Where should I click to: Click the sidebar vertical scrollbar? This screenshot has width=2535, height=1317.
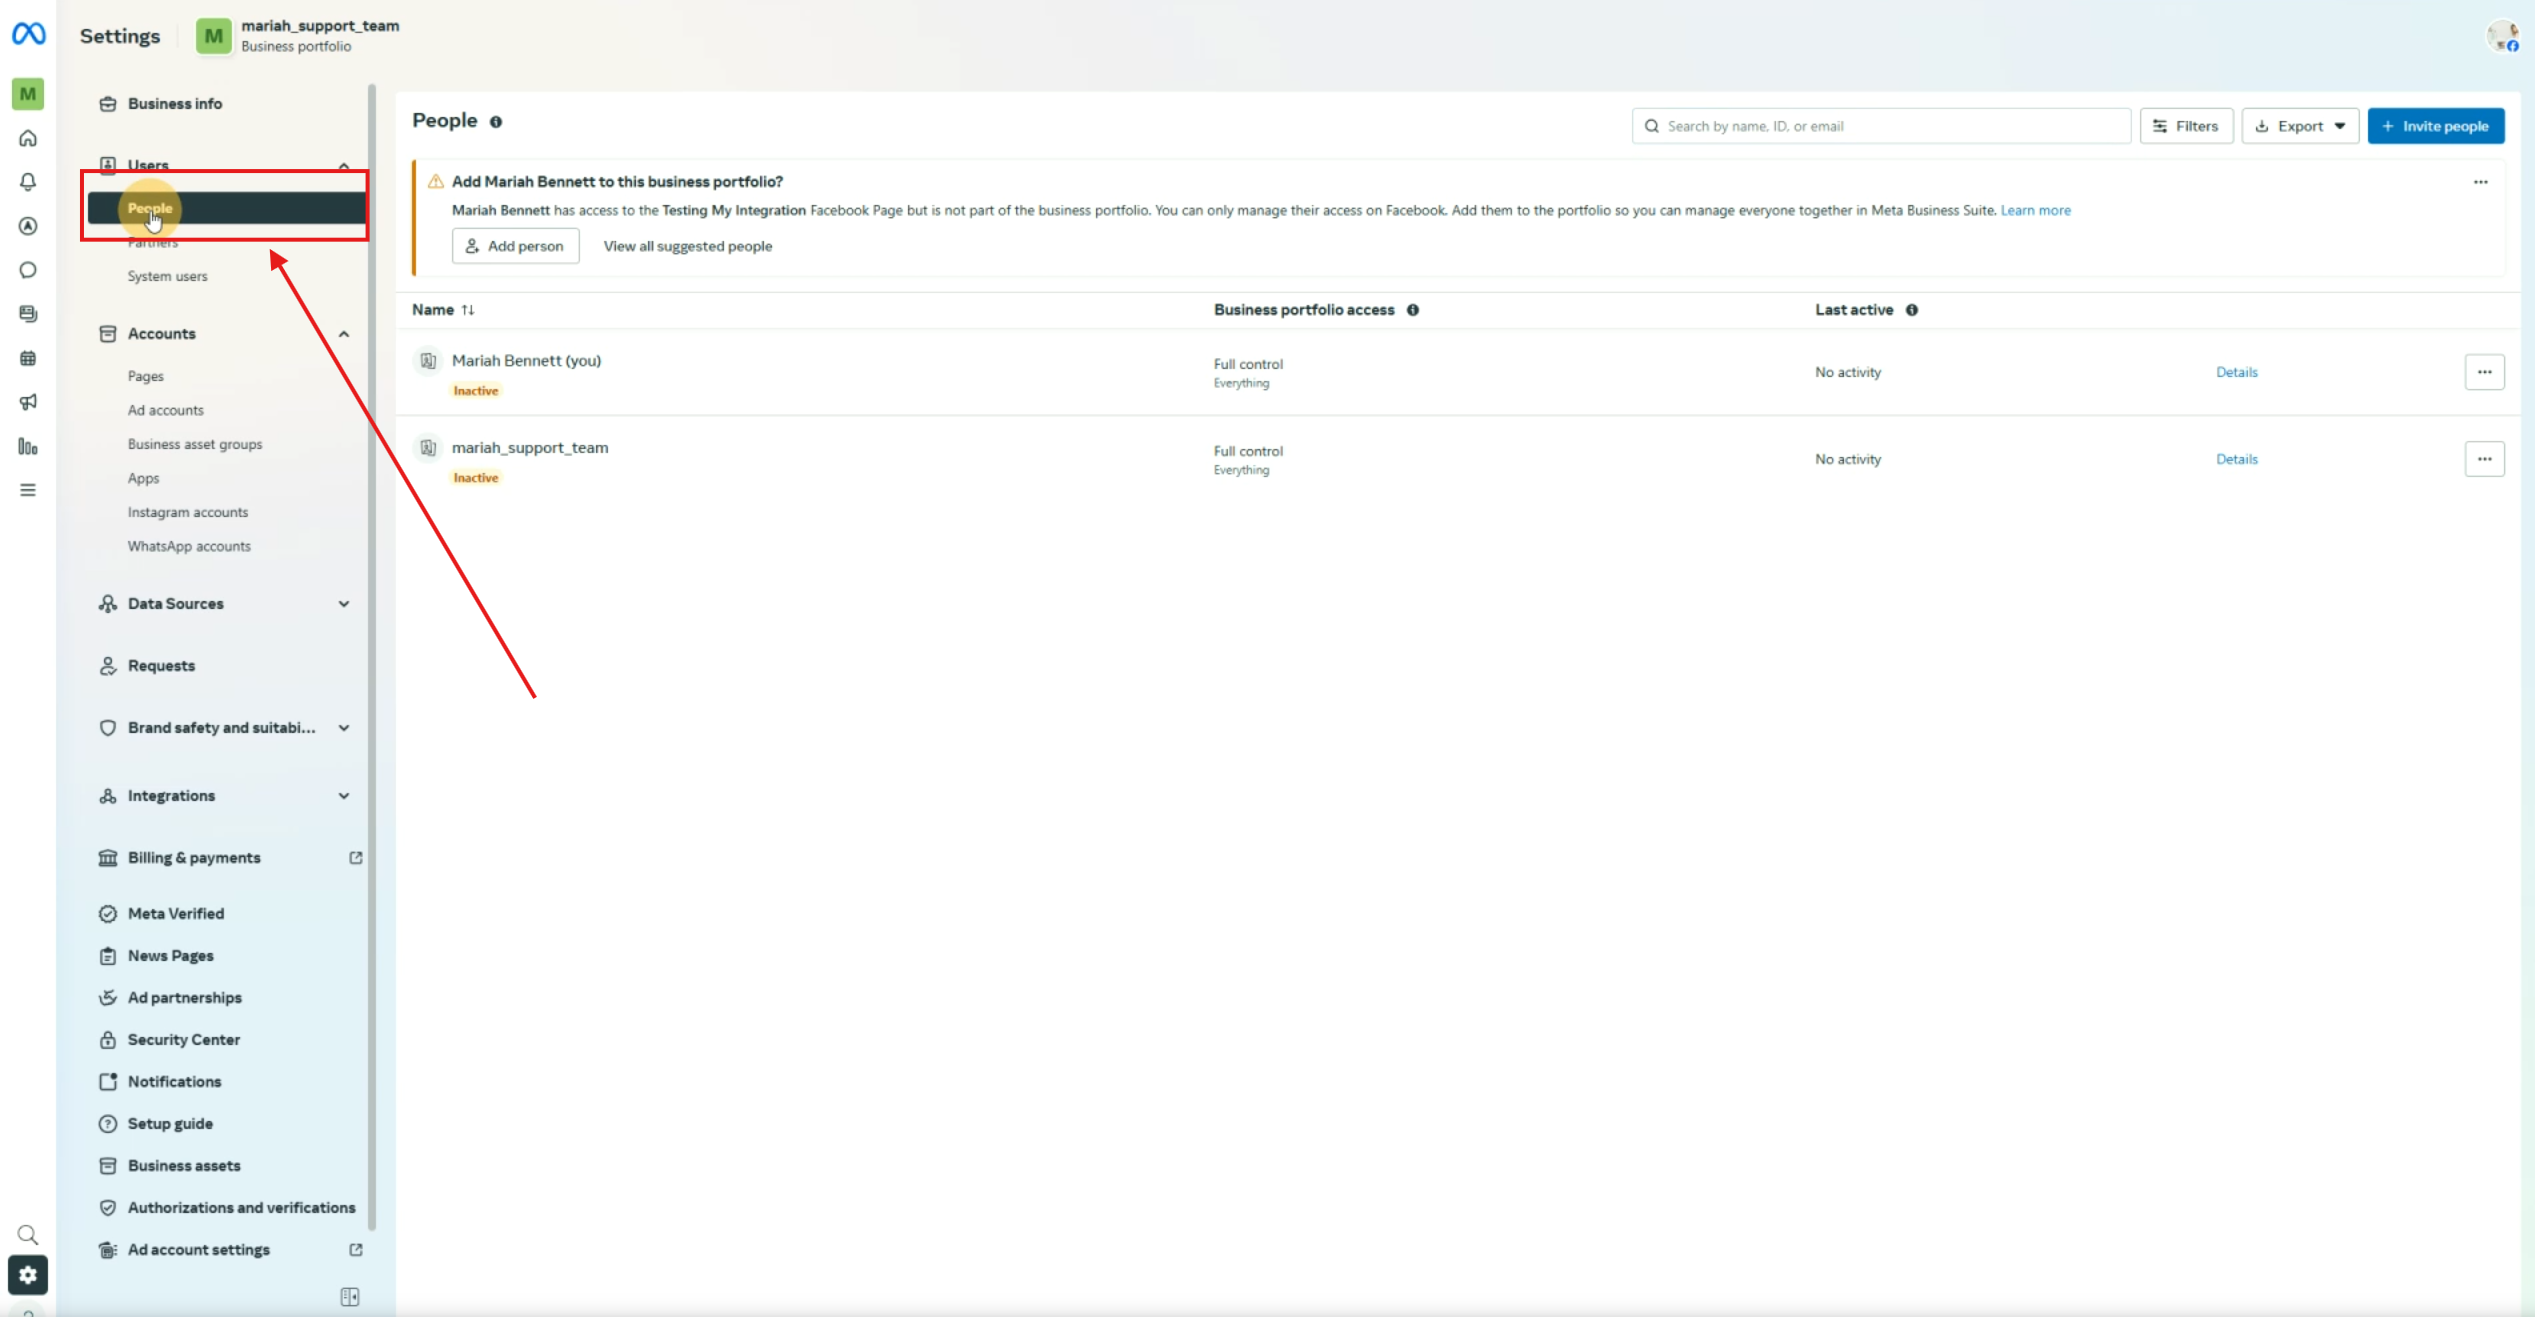pos(372,656)
